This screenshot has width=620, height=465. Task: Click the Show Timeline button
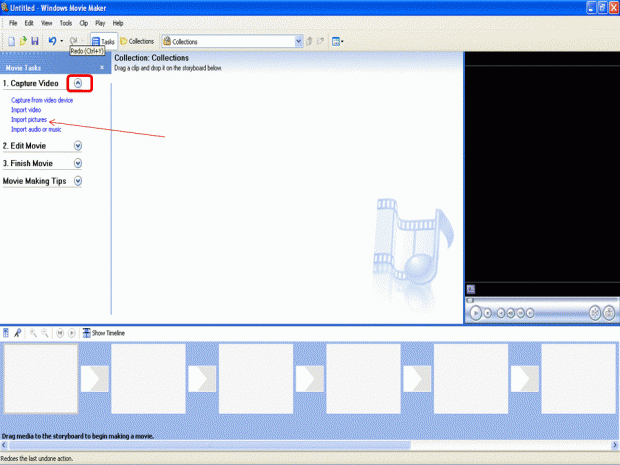click(x=104, y=333)
